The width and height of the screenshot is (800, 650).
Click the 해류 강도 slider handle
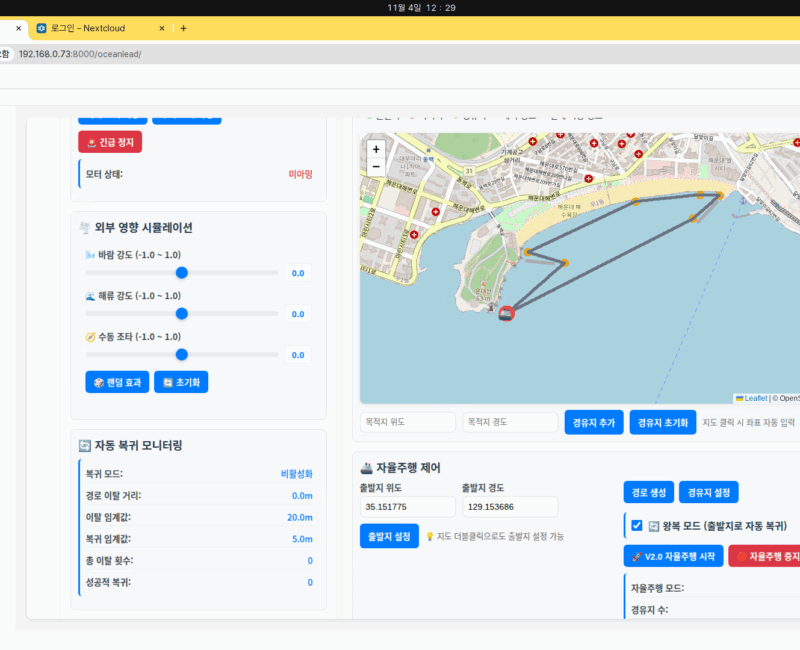click(x=182, y=313)
